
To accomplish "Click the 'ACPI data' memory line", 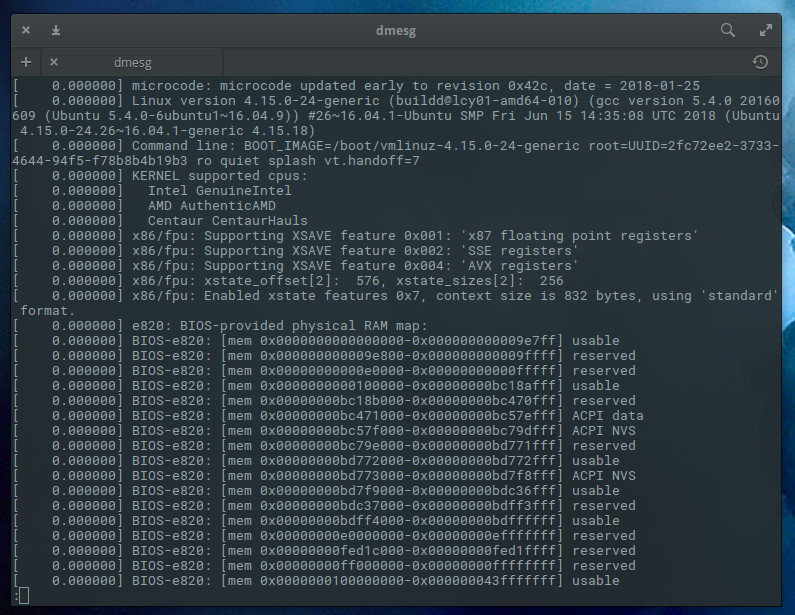I will point(328,416).
